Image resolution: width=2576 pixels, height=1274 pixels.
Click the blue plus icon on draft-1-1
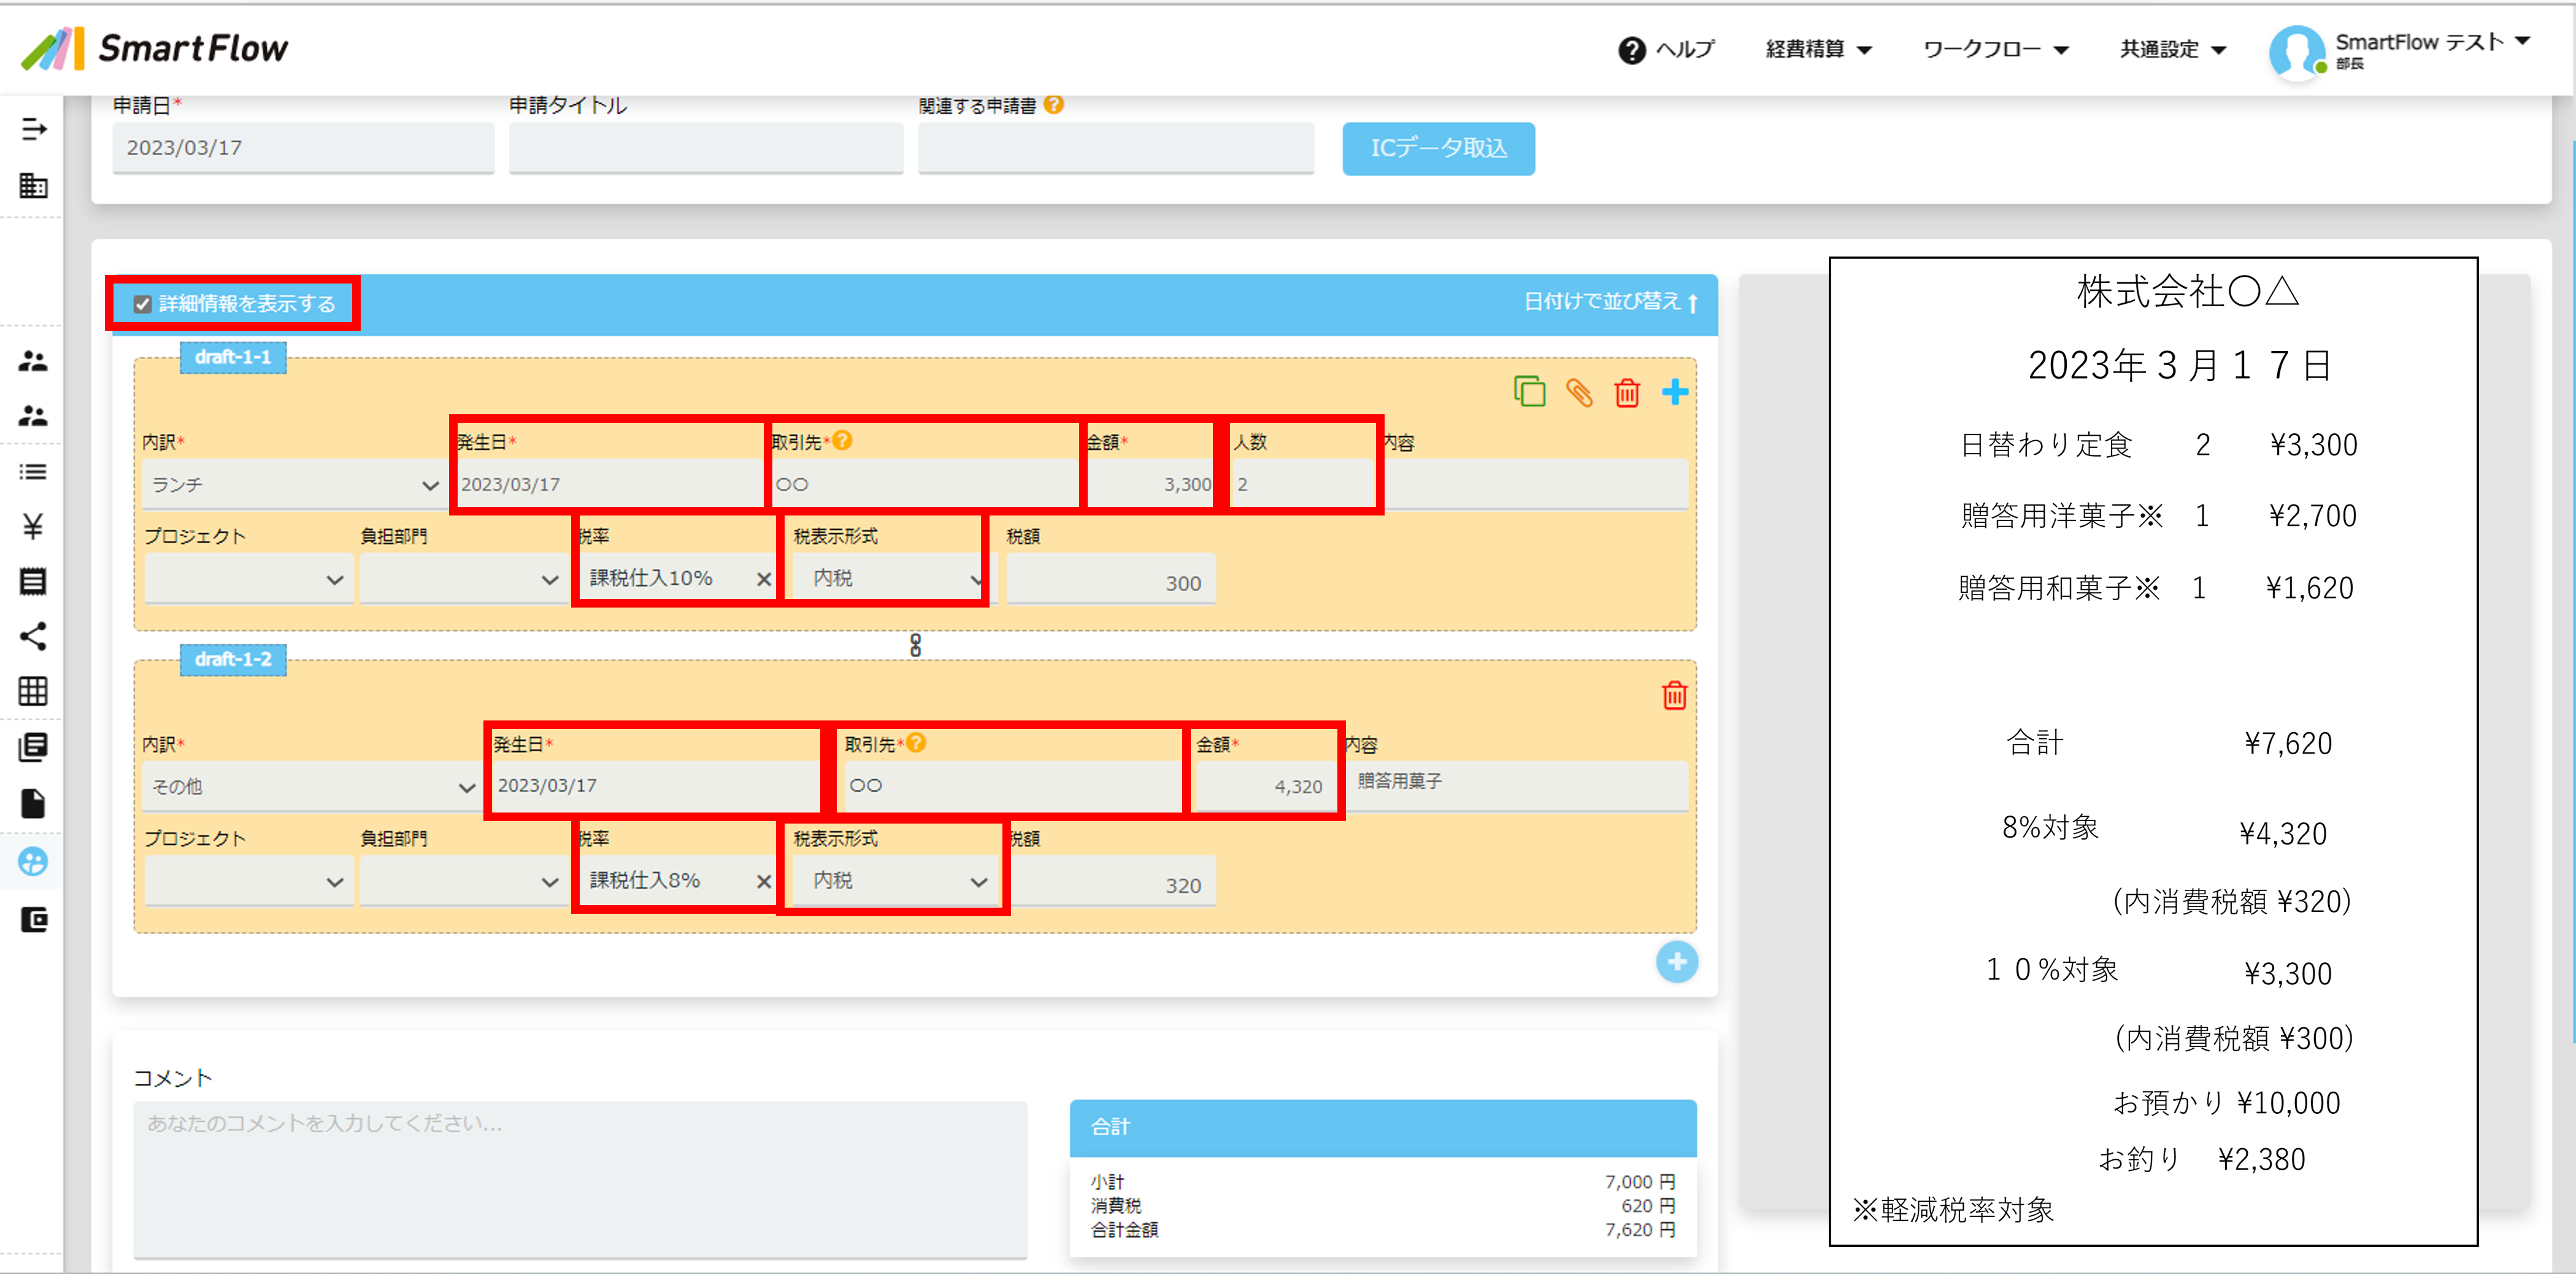1675,392
